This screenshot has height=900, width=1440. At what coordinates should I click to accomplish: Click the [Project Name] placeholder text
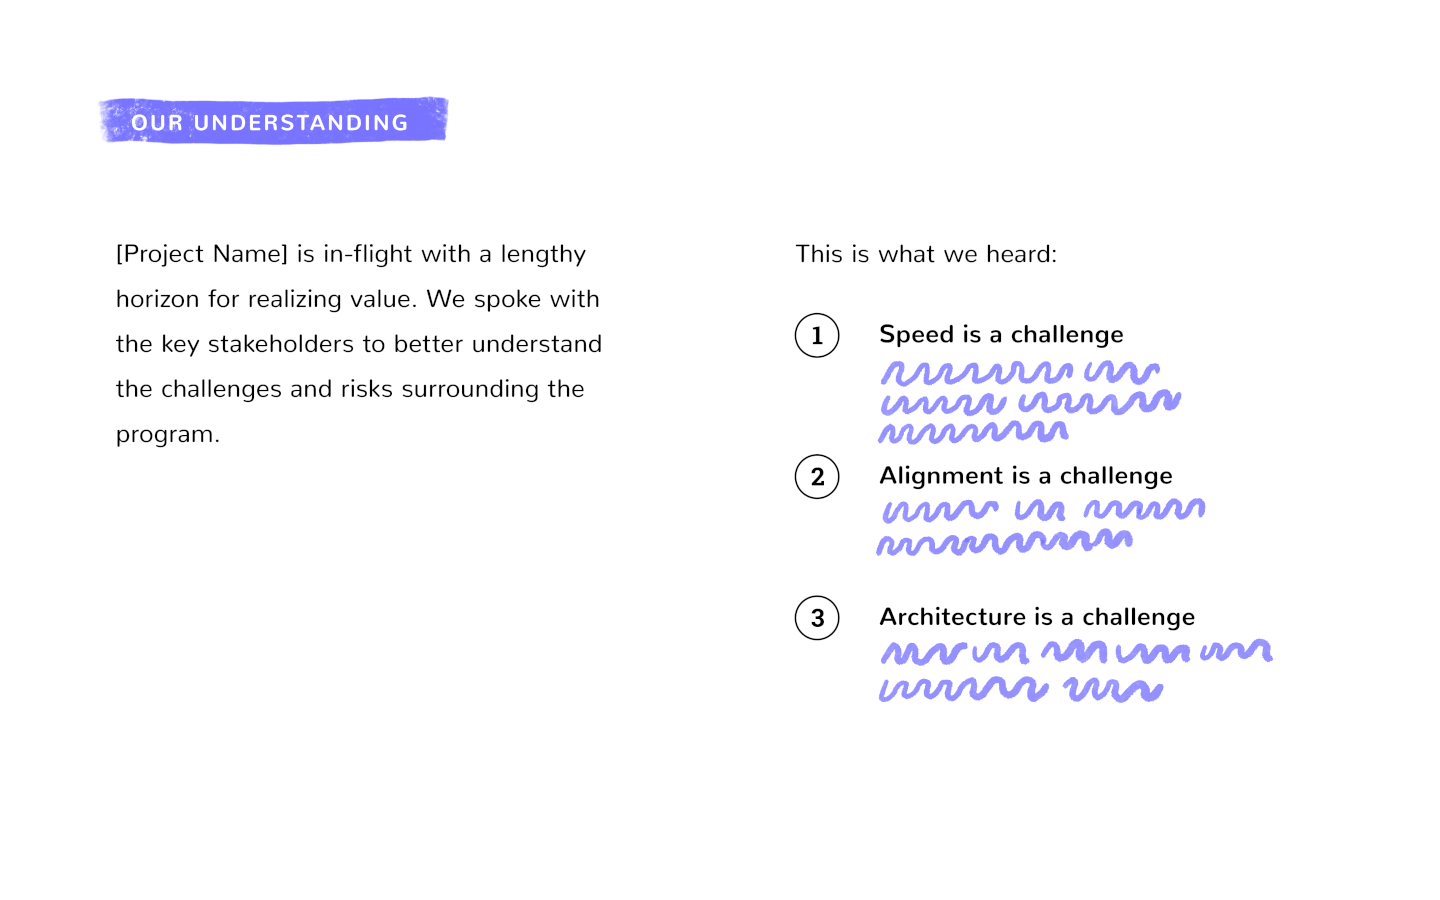pos(202,254)
